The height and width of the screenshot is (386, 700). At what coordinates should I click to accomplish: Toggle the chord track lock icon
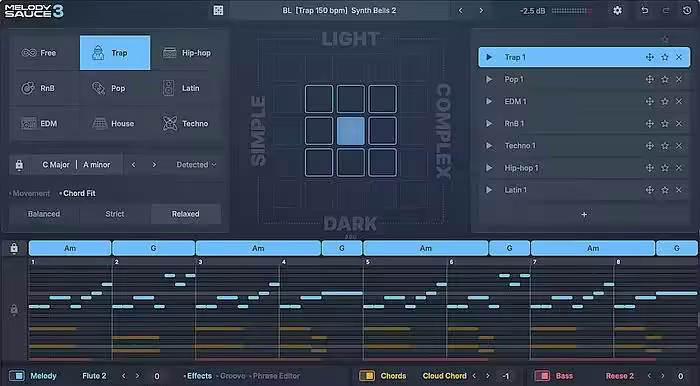click(x=14, y=248)
